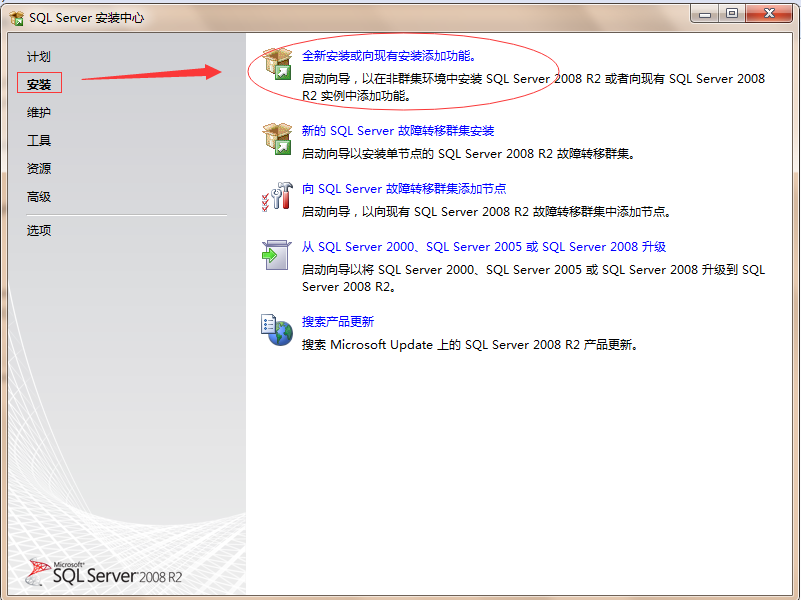This screenshot has width=801, height=600.
Task: Minimize the SQL Server 安装中心 window
Action: click(704, 14)
